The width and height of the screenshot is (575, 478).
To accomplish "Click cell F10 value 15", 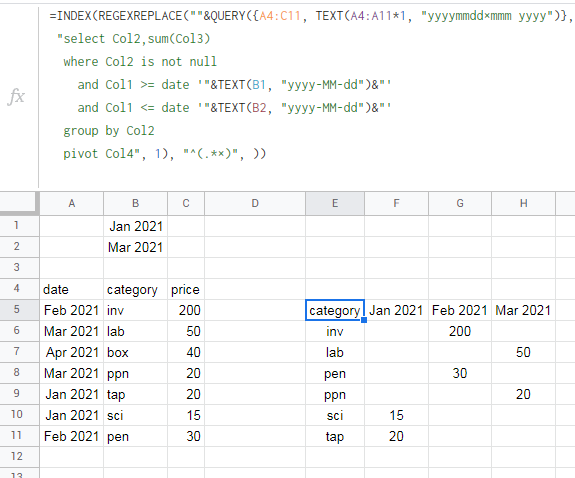I will click(396, 415).
